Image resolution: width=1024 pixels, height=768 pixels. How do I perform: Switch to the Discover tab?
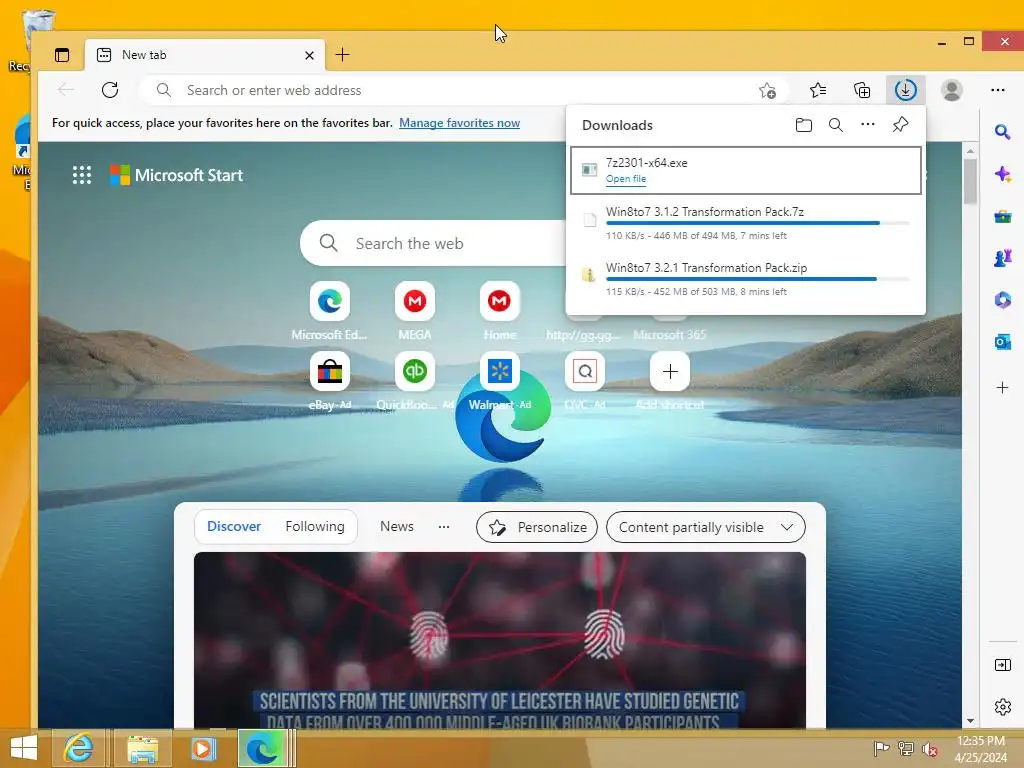click(234, 526)
